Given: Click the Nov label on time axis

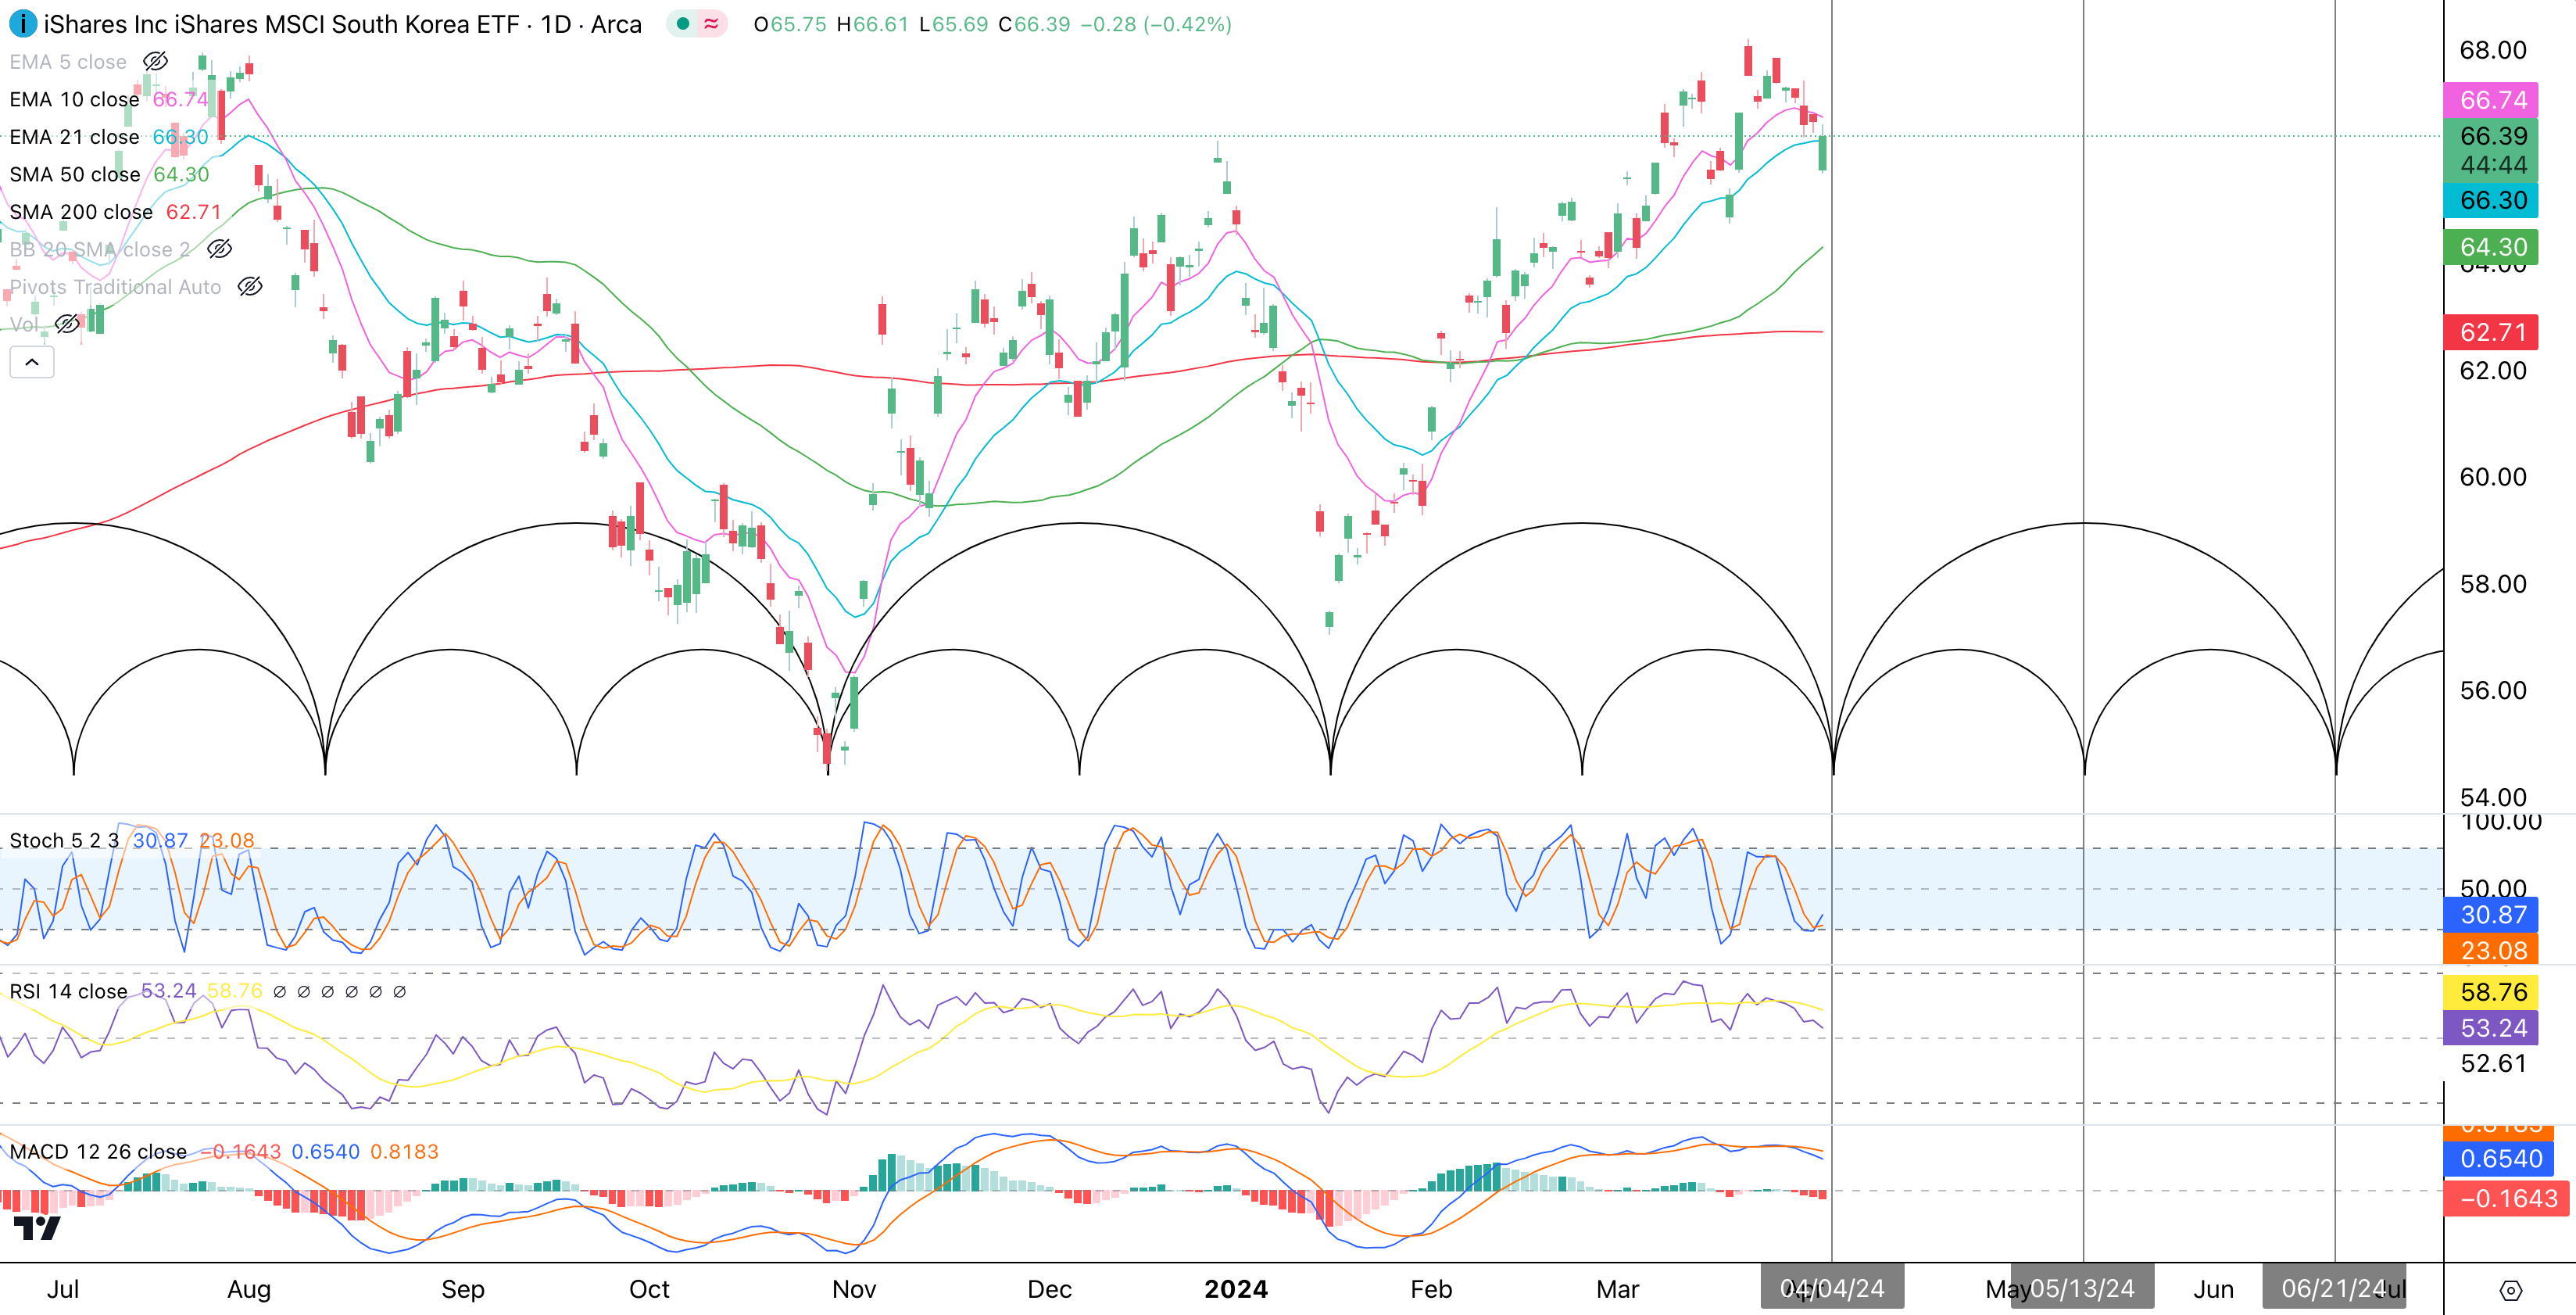Looking at the screenshot, I should (x=854, y=1289).
